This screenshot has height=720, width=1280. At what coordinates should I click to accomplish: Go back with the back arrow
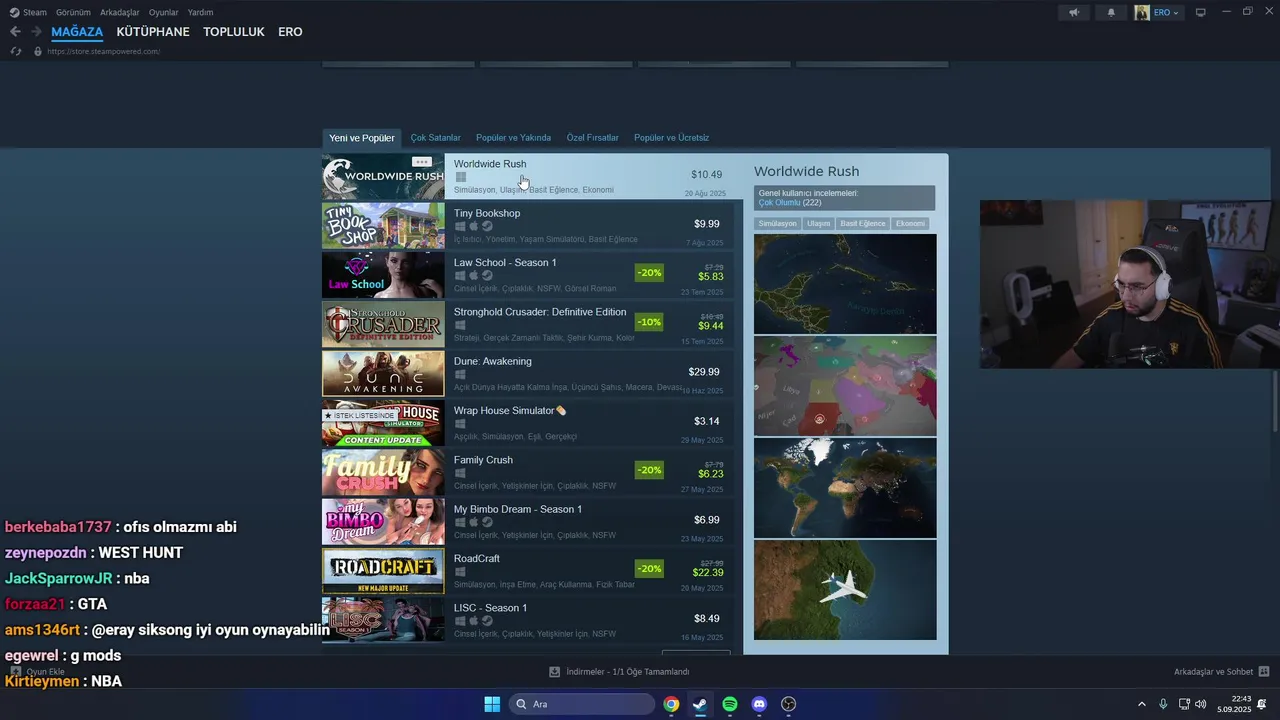(15, 32)
